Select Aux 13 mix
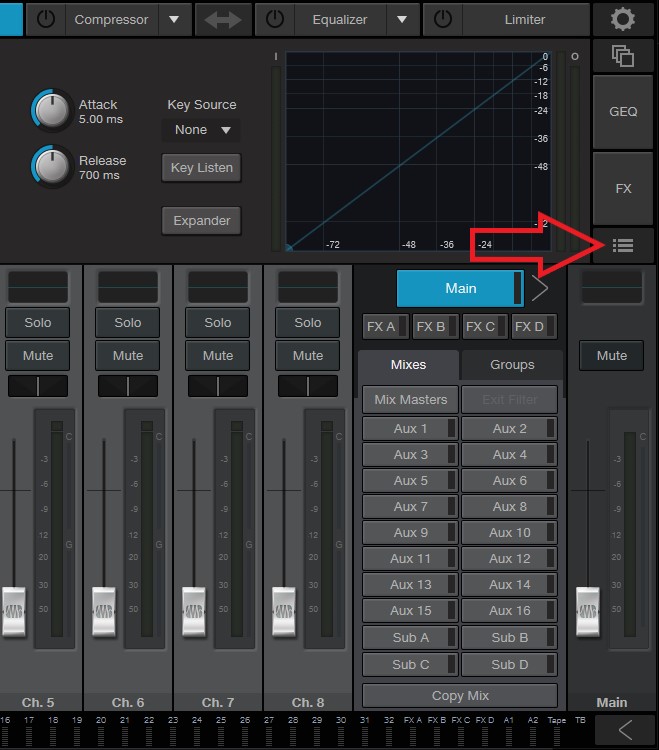This screenshot has width=659, height=750. [410, 585]
